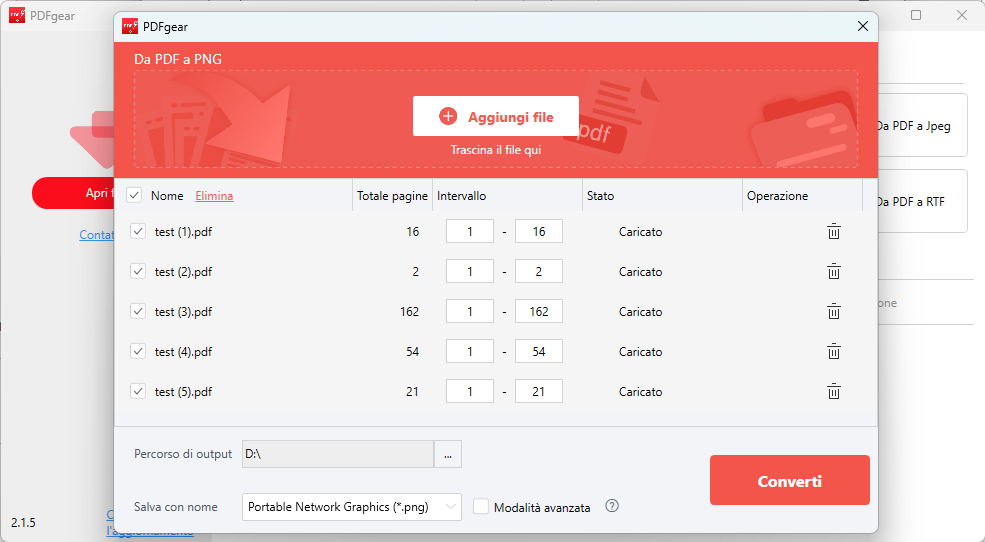
Task: Toggle checkbox for test (5).pdf
Action: 138,391
